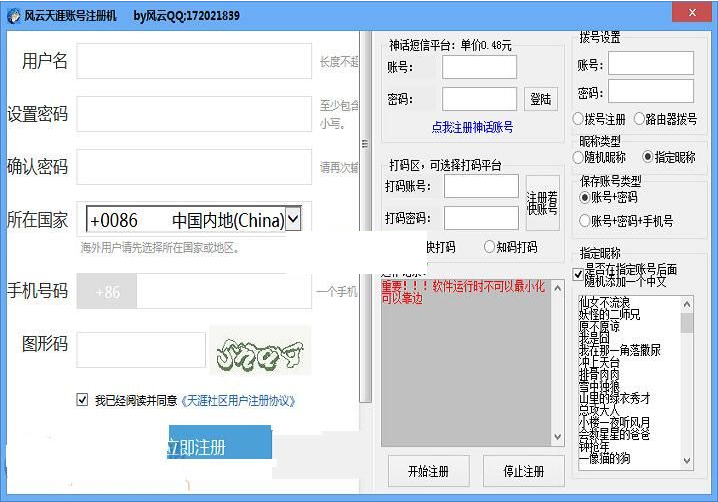Click the 确认密码 field
The image size is (718, 502).
click(194, 167)
